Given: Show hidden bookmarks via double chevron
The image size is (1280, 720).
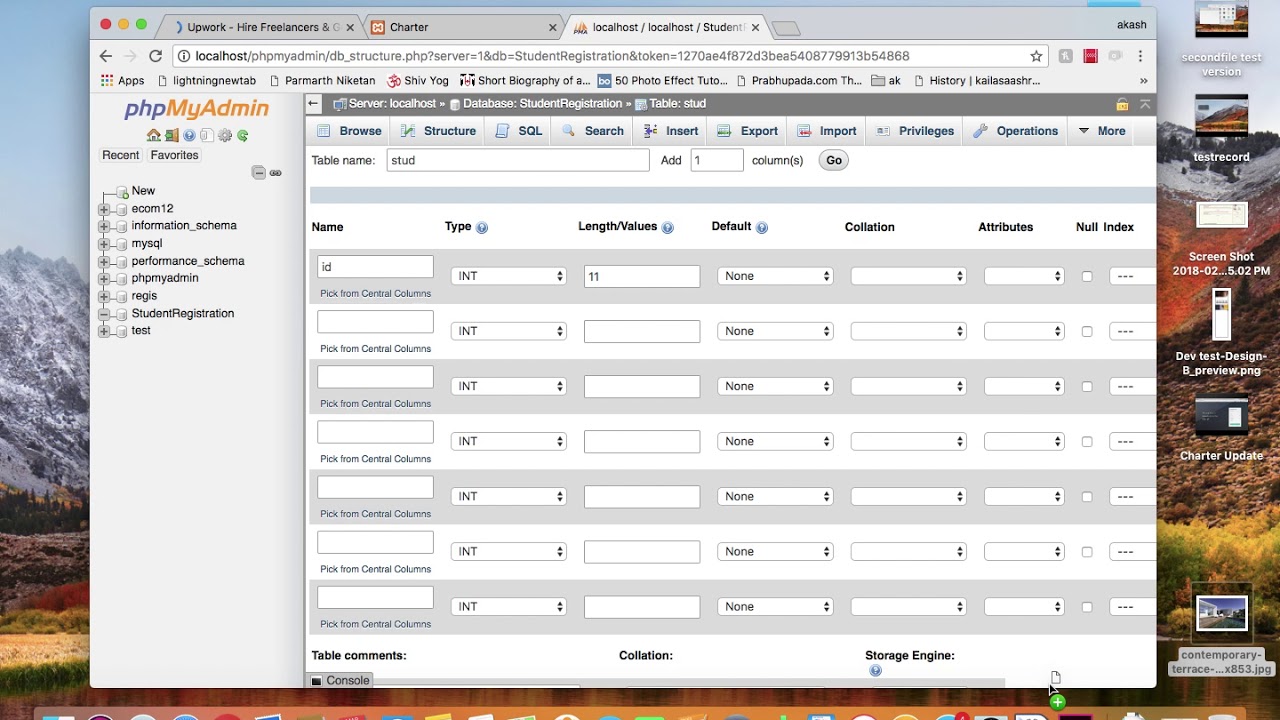Looking at the screenshot, I should [x=1143, y=81].
